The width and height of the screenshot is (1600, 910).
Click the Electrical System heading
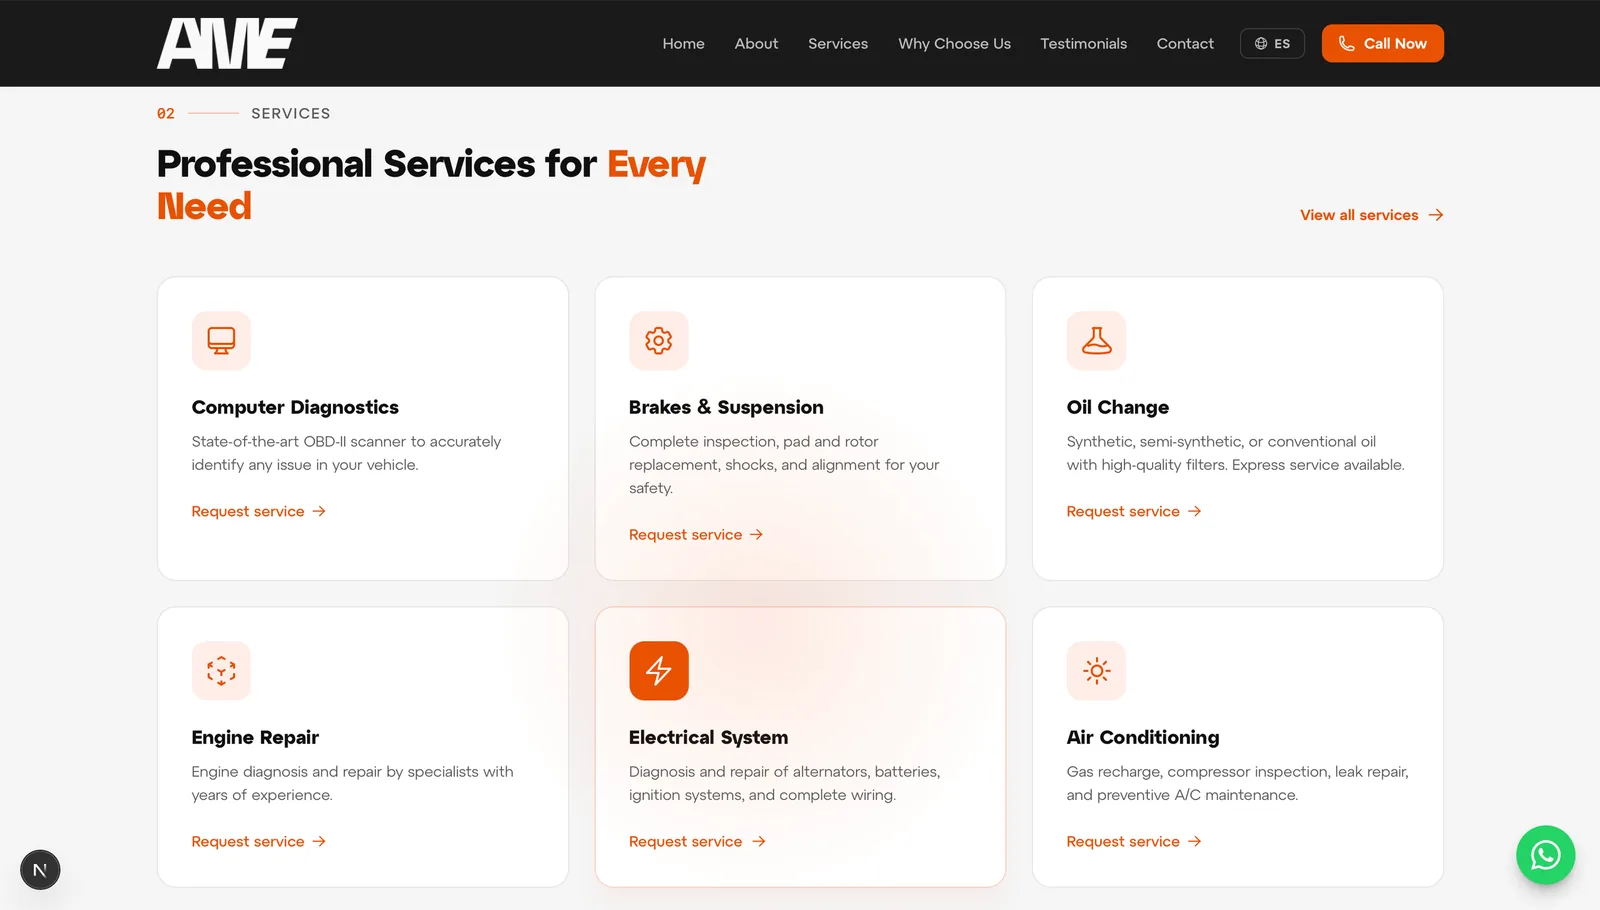pyautogui.click(x=708, y=737)
